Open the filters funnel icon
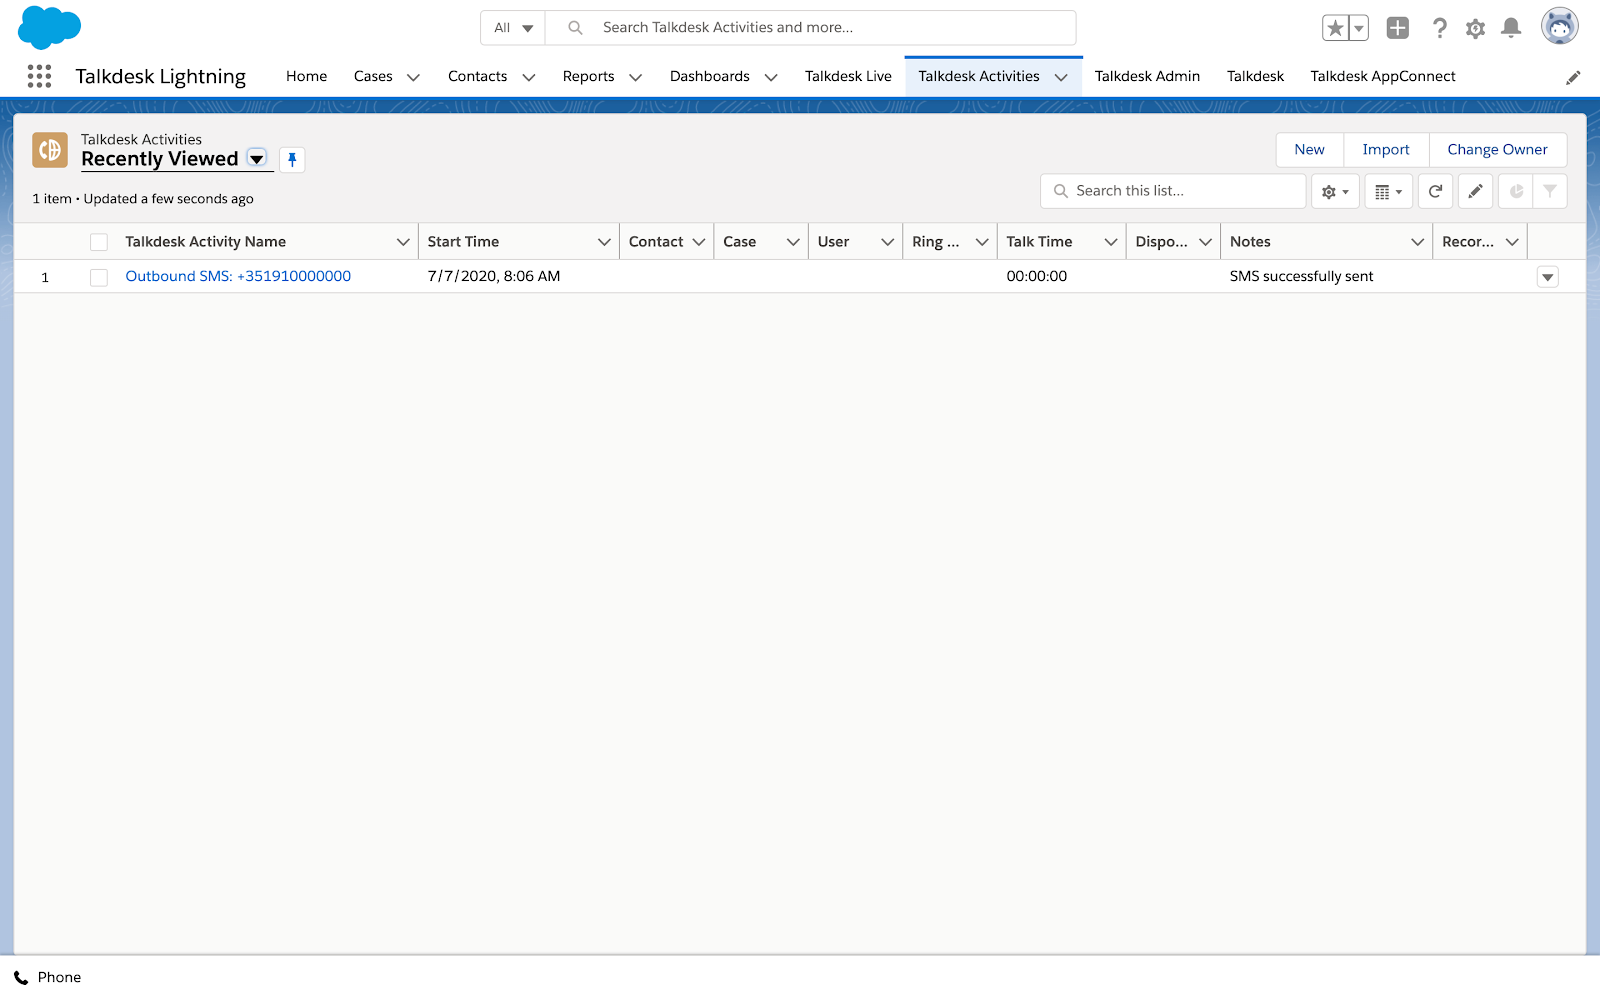 (1550, 191)
